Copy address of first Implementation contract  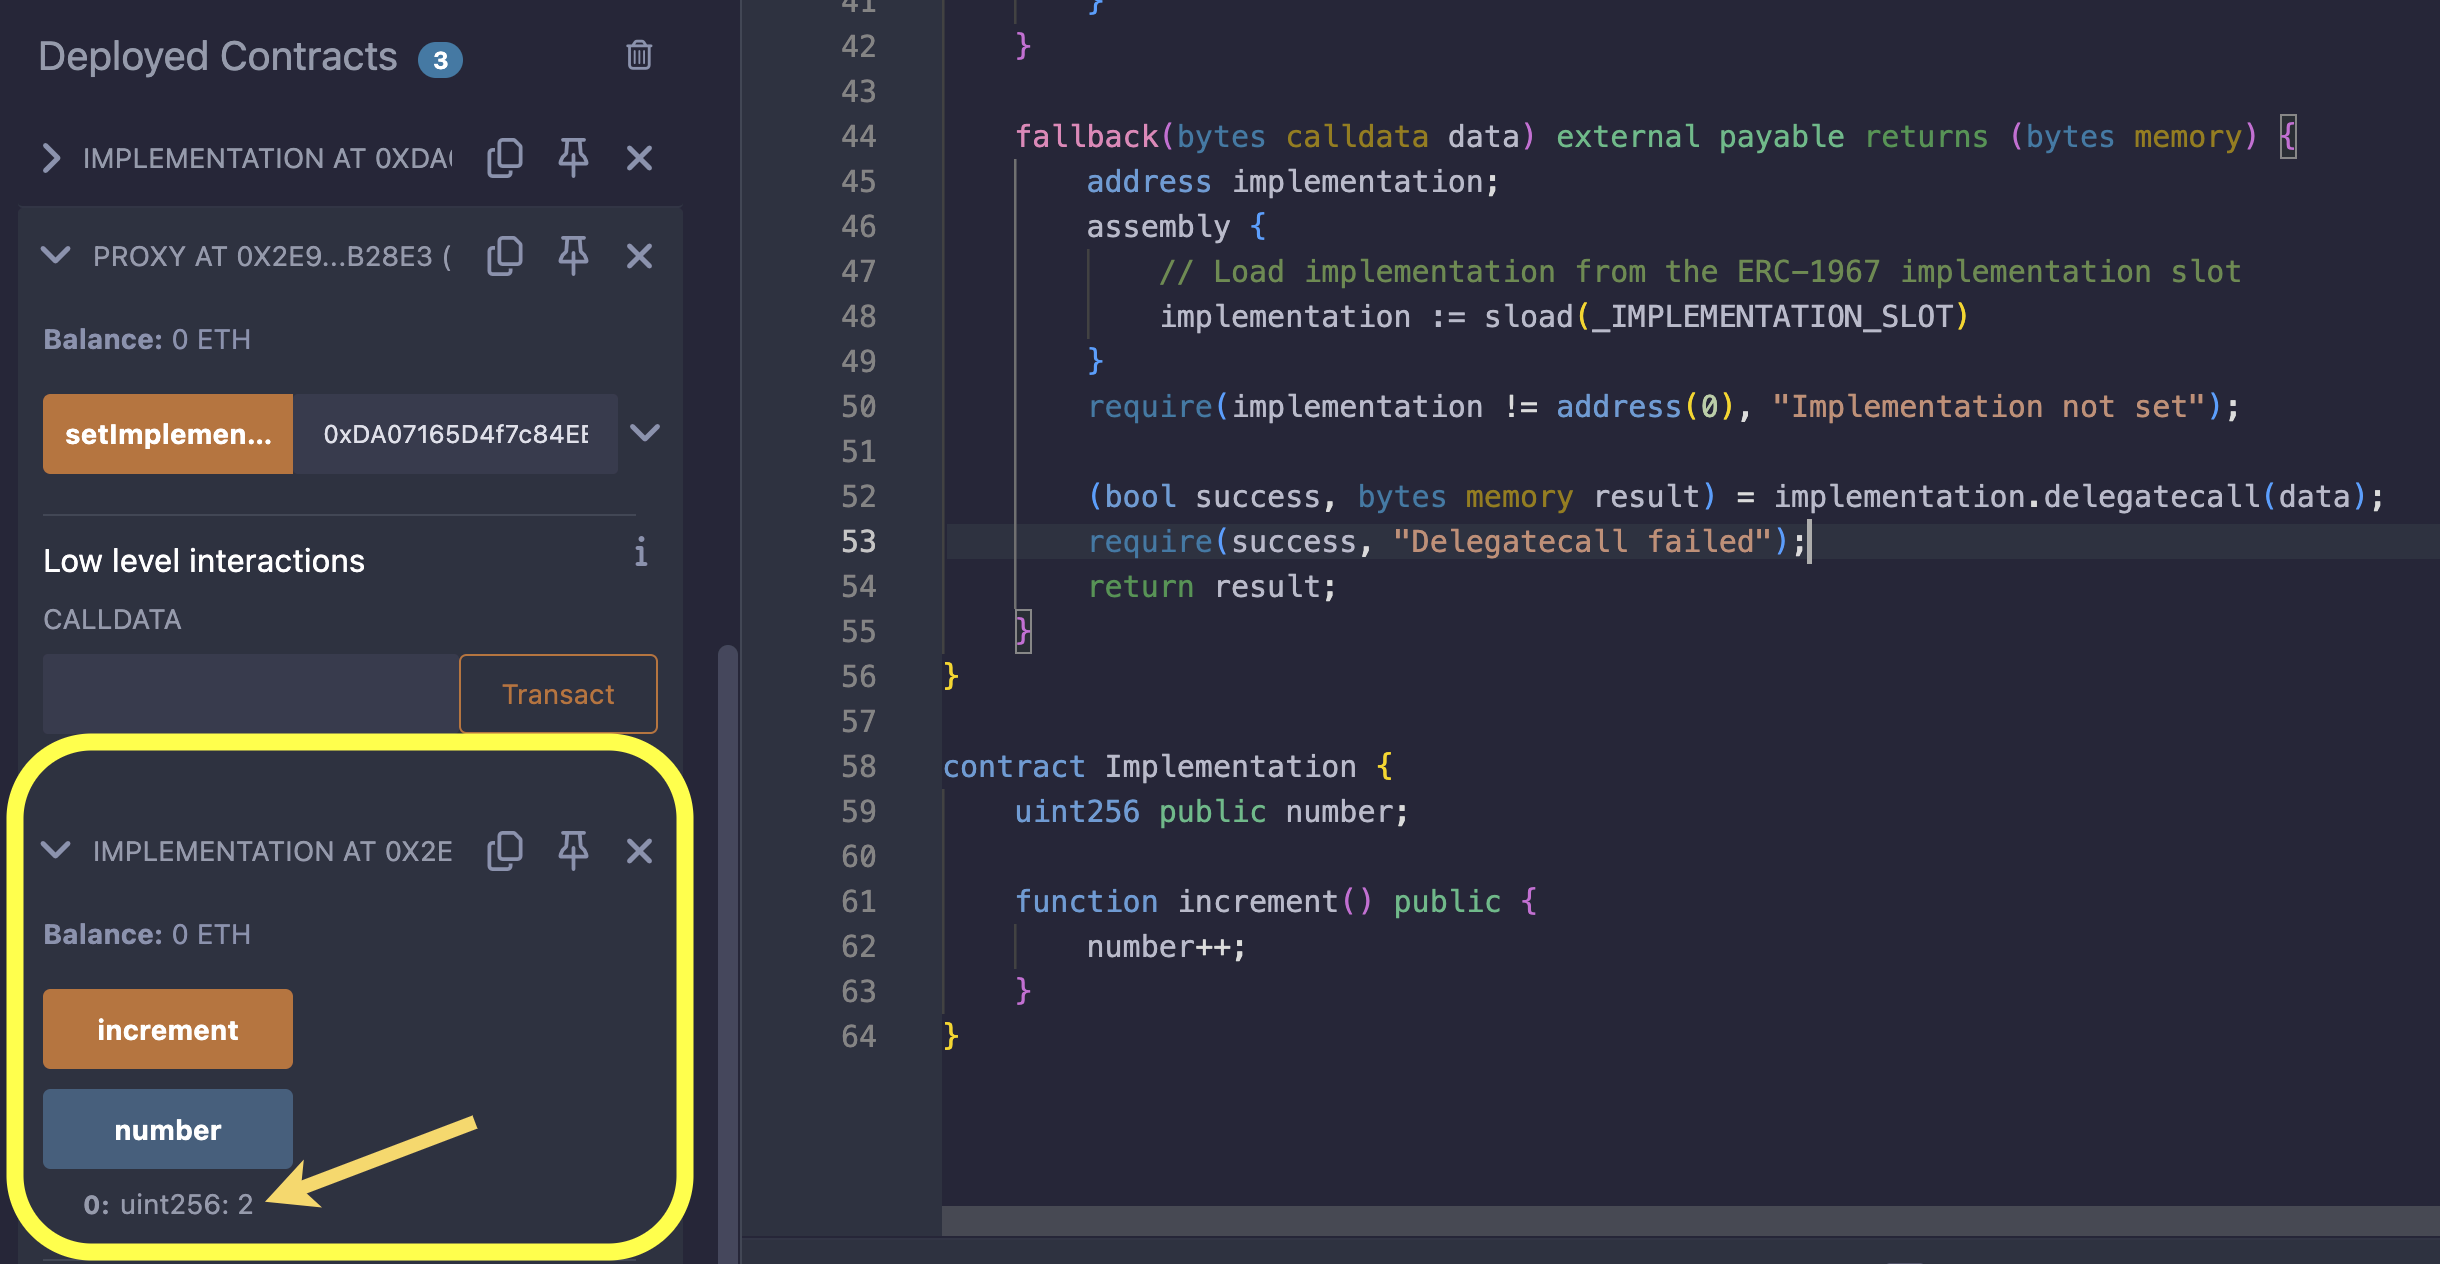coord(505,158)
